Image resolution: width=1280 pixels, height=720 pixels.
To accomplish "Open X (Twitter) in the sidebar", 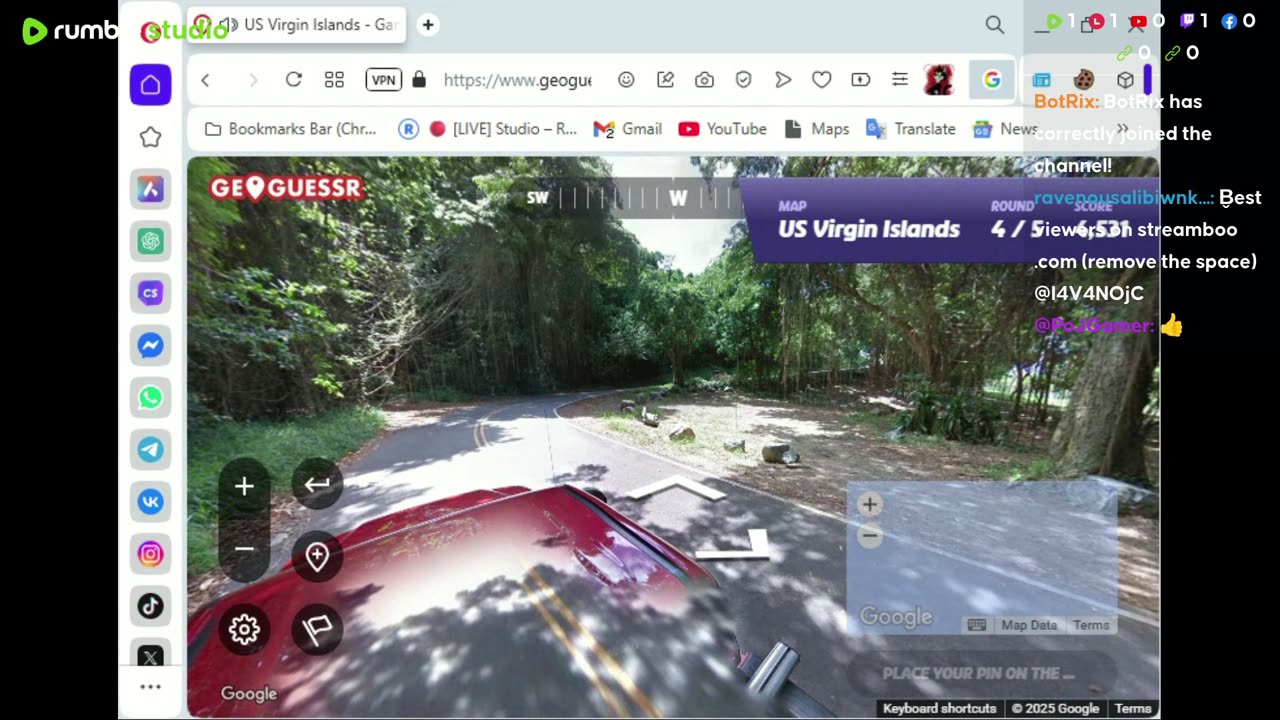I will click(150, 657).
